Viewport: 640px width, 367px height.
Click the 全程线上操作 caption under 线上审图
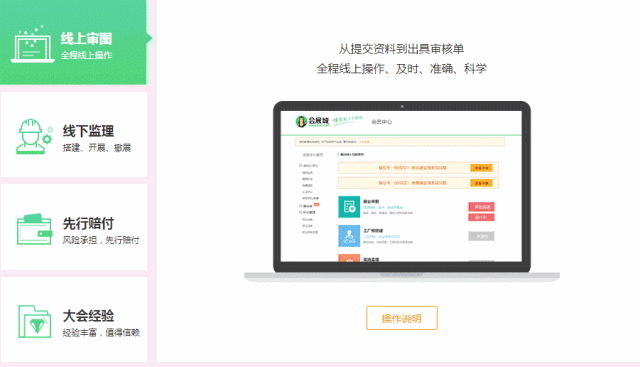pos(87,55)
